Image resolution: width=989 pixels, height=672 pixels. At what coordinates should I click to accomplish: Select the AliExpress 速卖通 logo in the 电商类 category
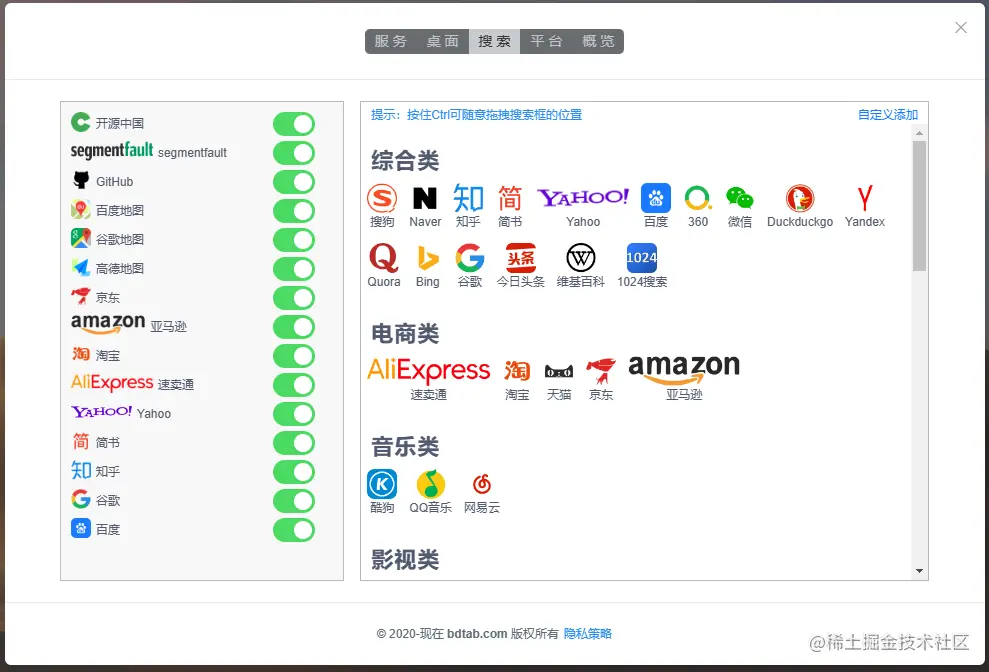(428, 370)
